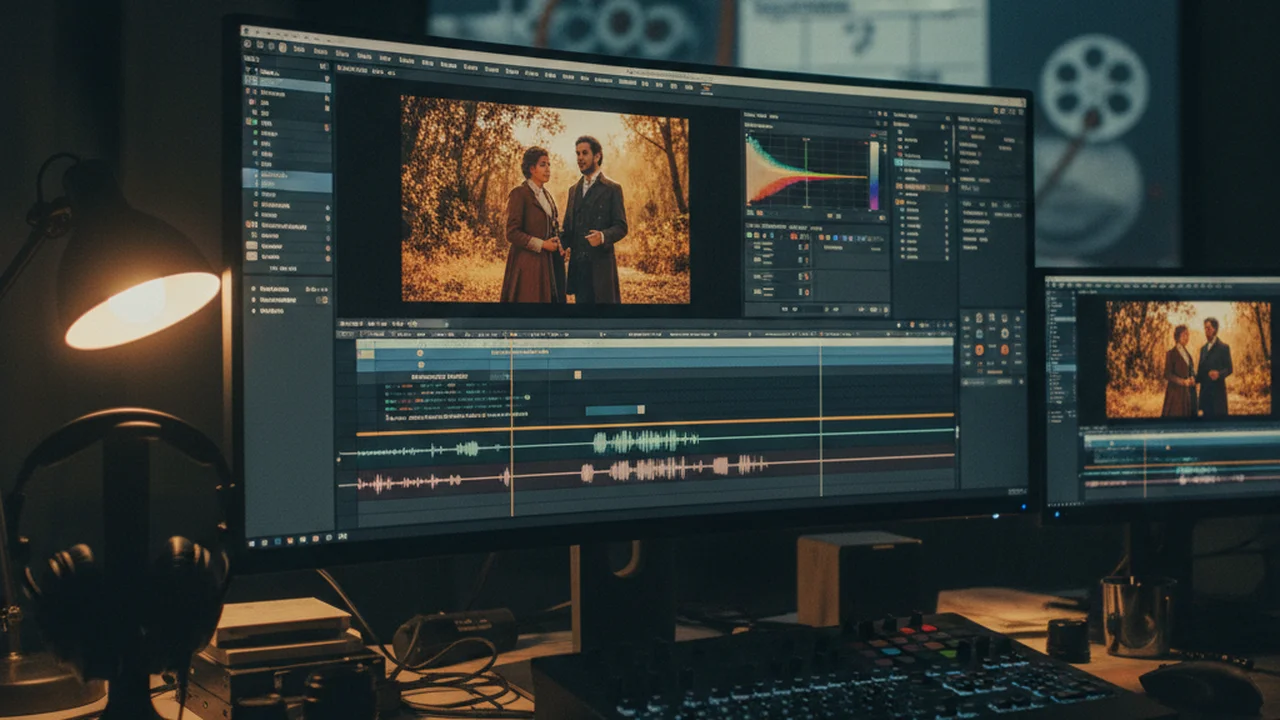Click the orange circle icon on top blue track
Screen dimensions: 1280x720
click(x=420, y=353)
